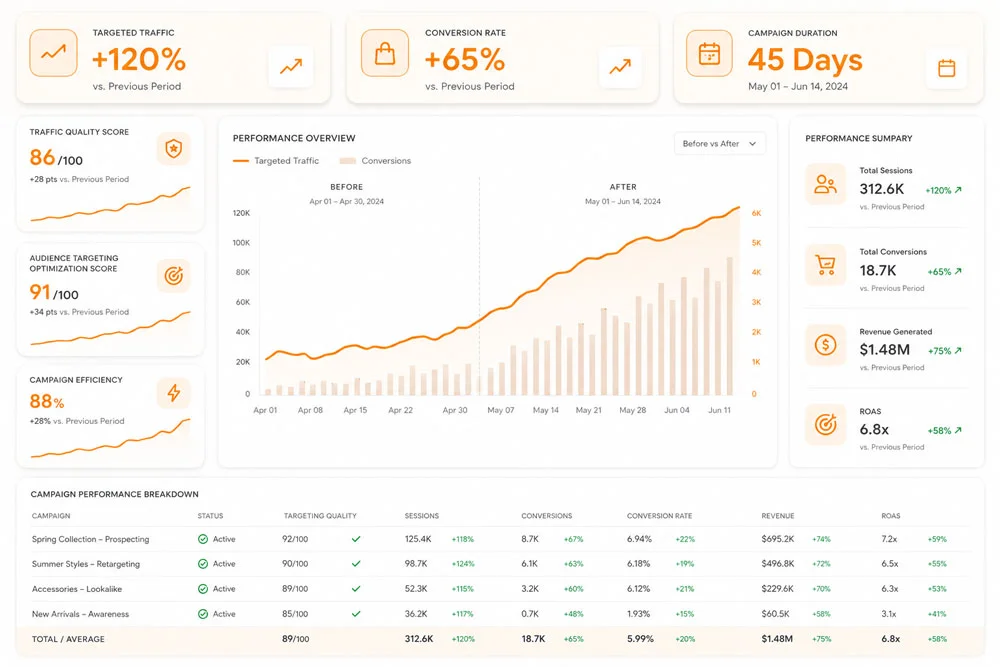Click the shopping bag Conversion Rate icon

coord(385,53)
